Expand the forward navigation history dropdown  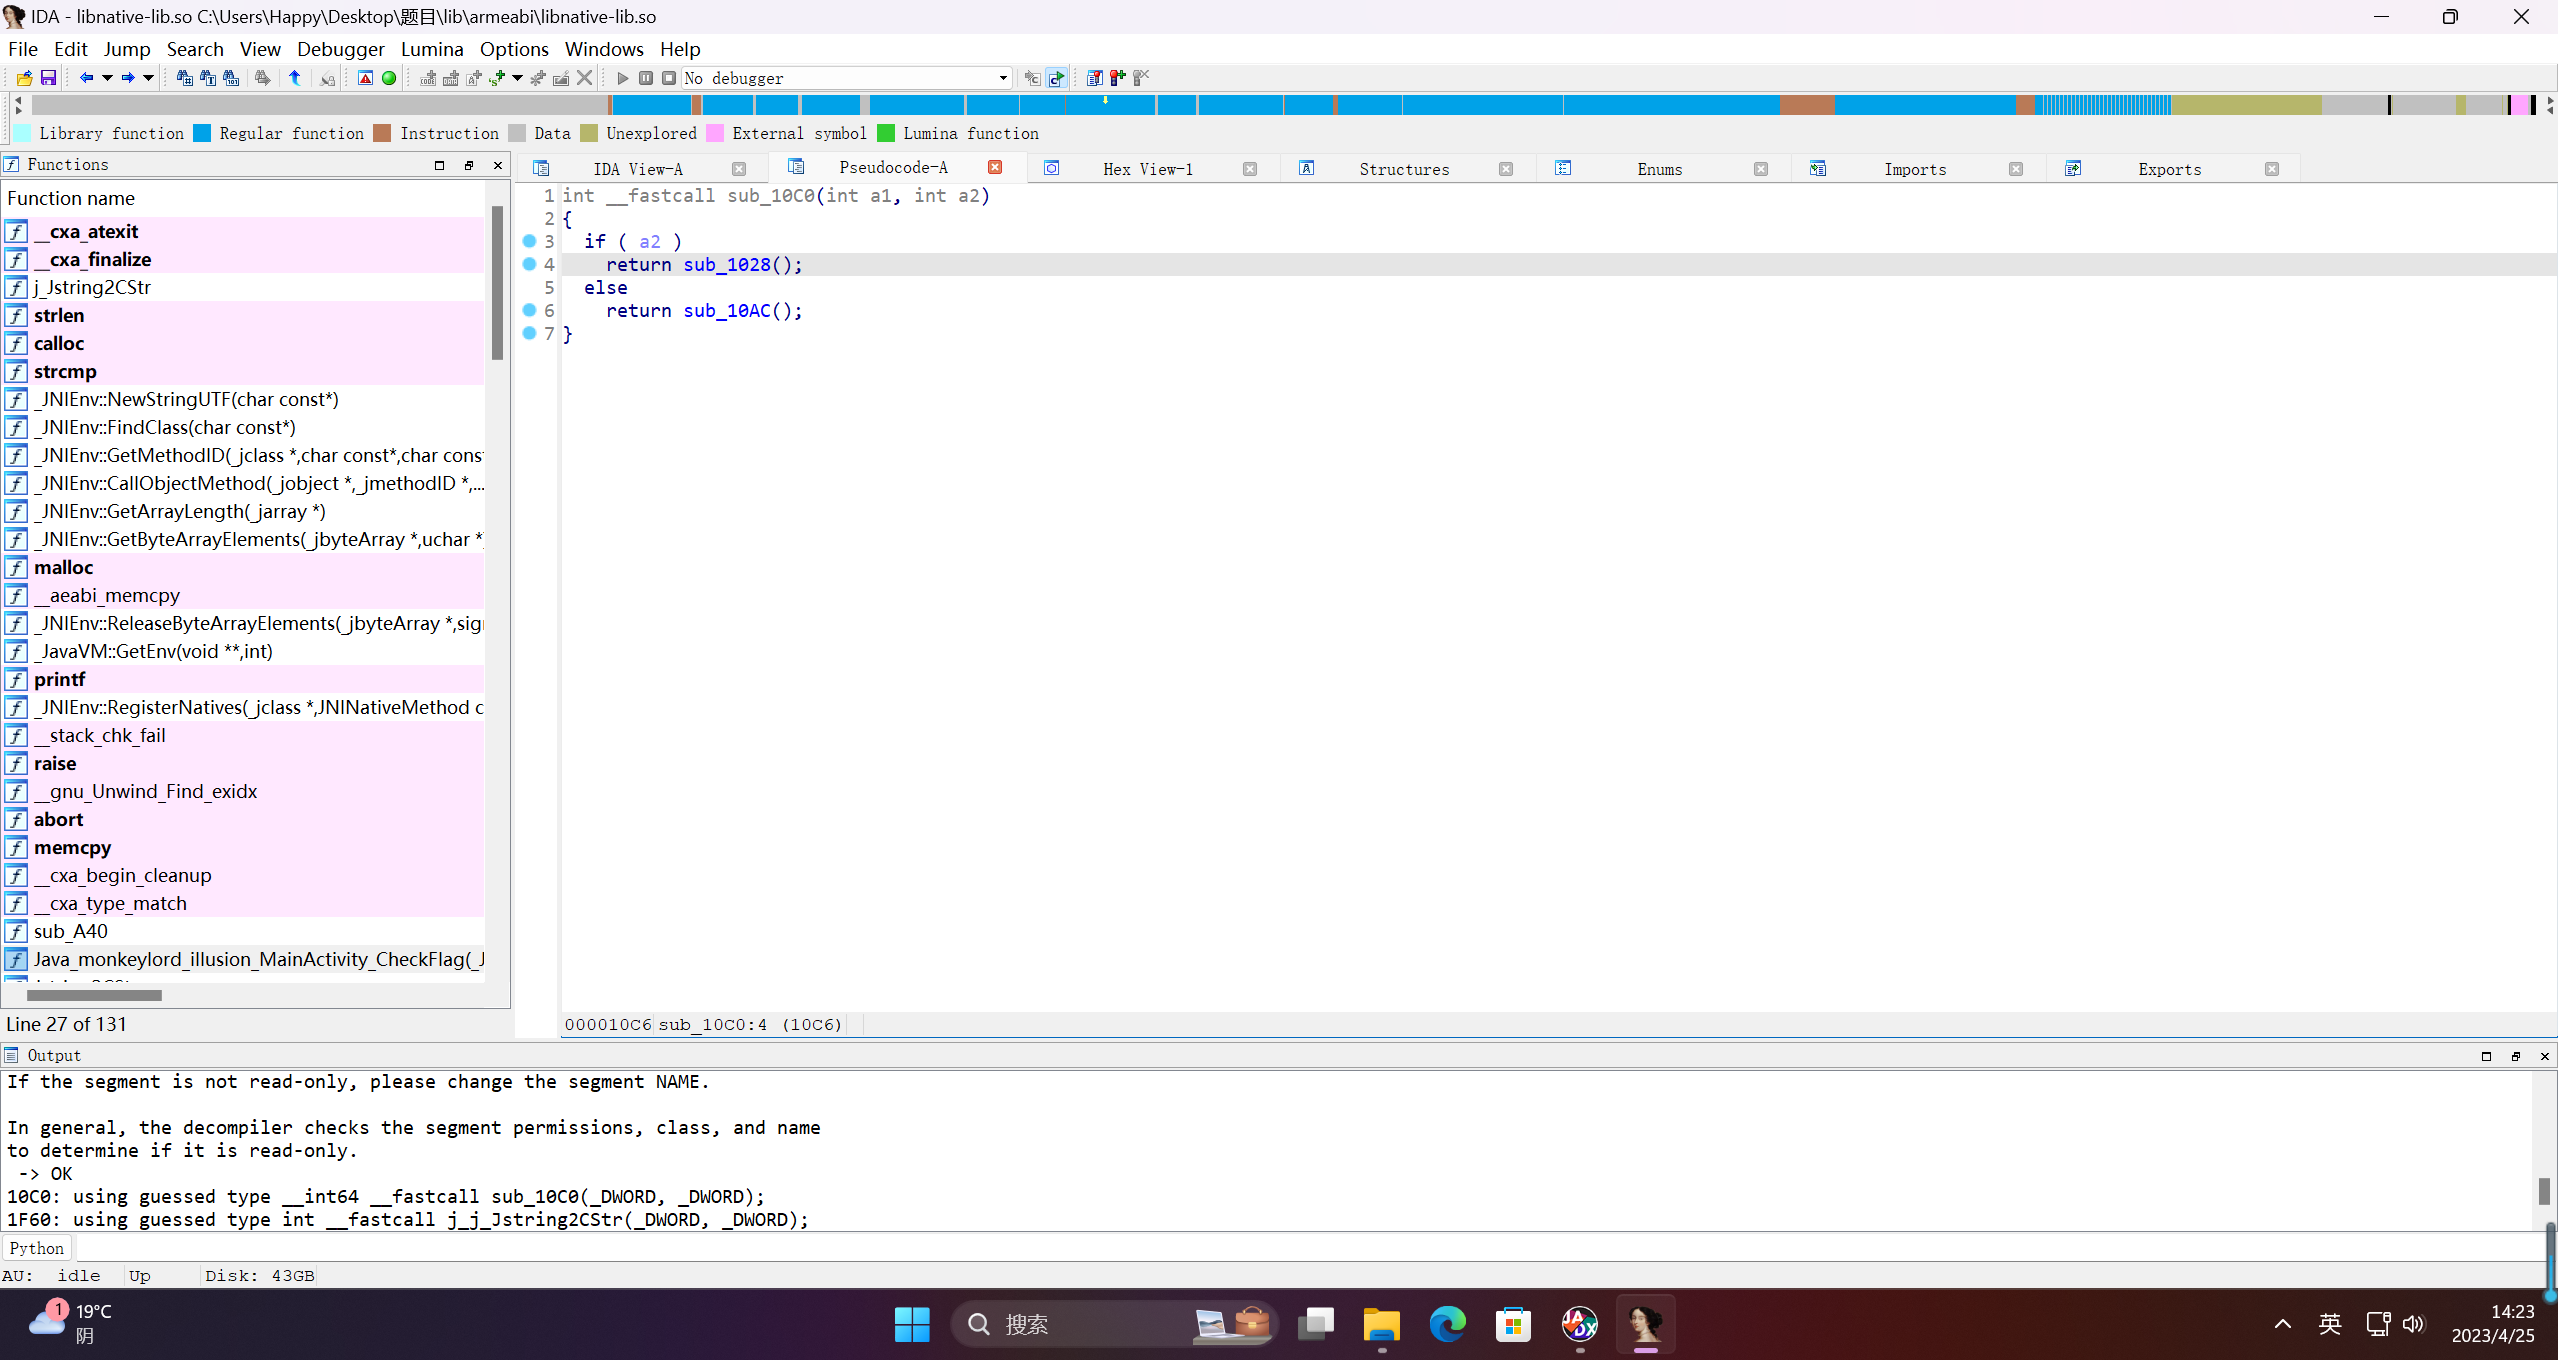(x=148, y=78)
